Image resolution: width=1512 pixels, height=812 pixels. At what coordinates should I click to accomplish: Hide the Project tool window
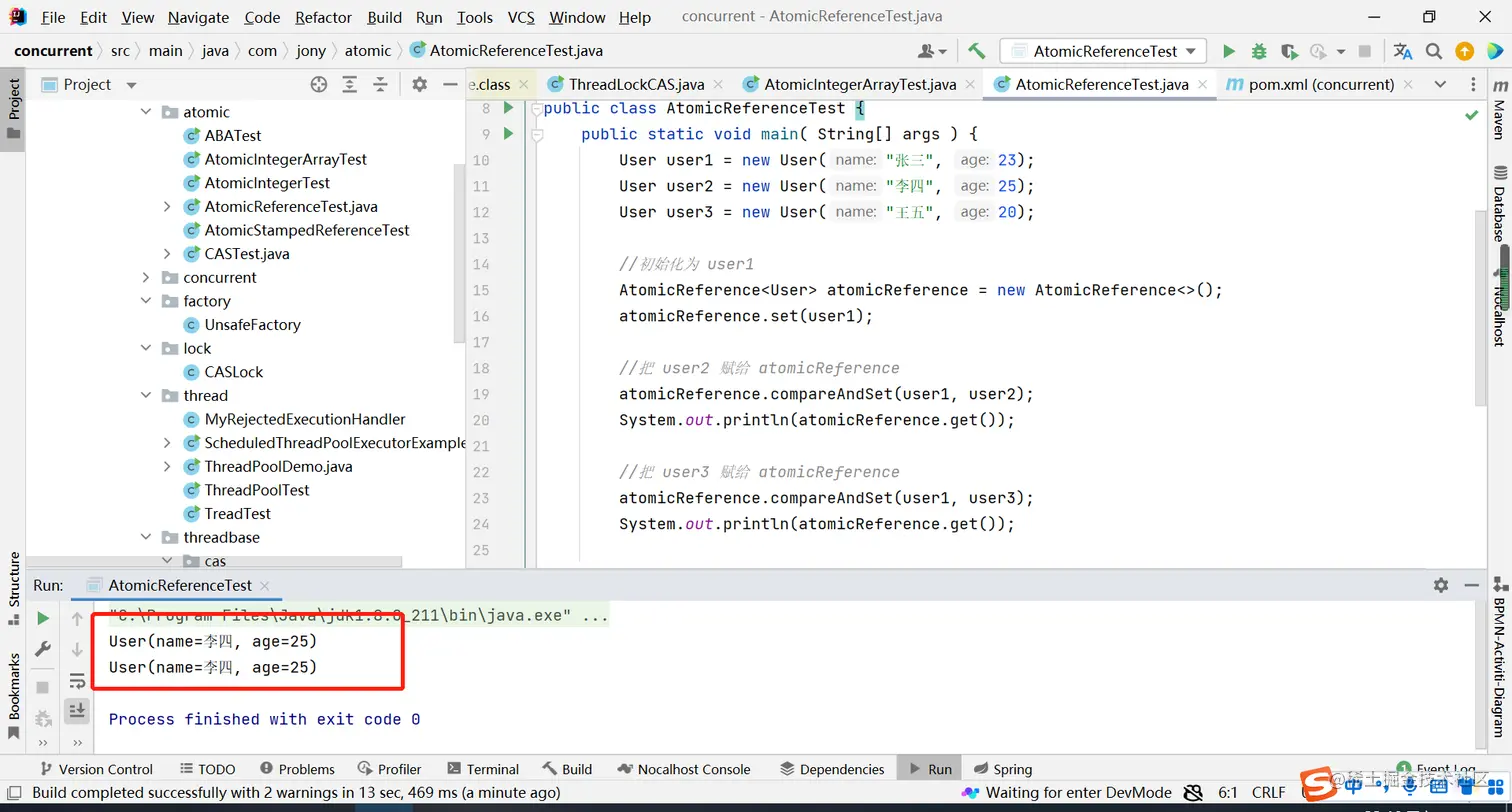coord(450,85)
